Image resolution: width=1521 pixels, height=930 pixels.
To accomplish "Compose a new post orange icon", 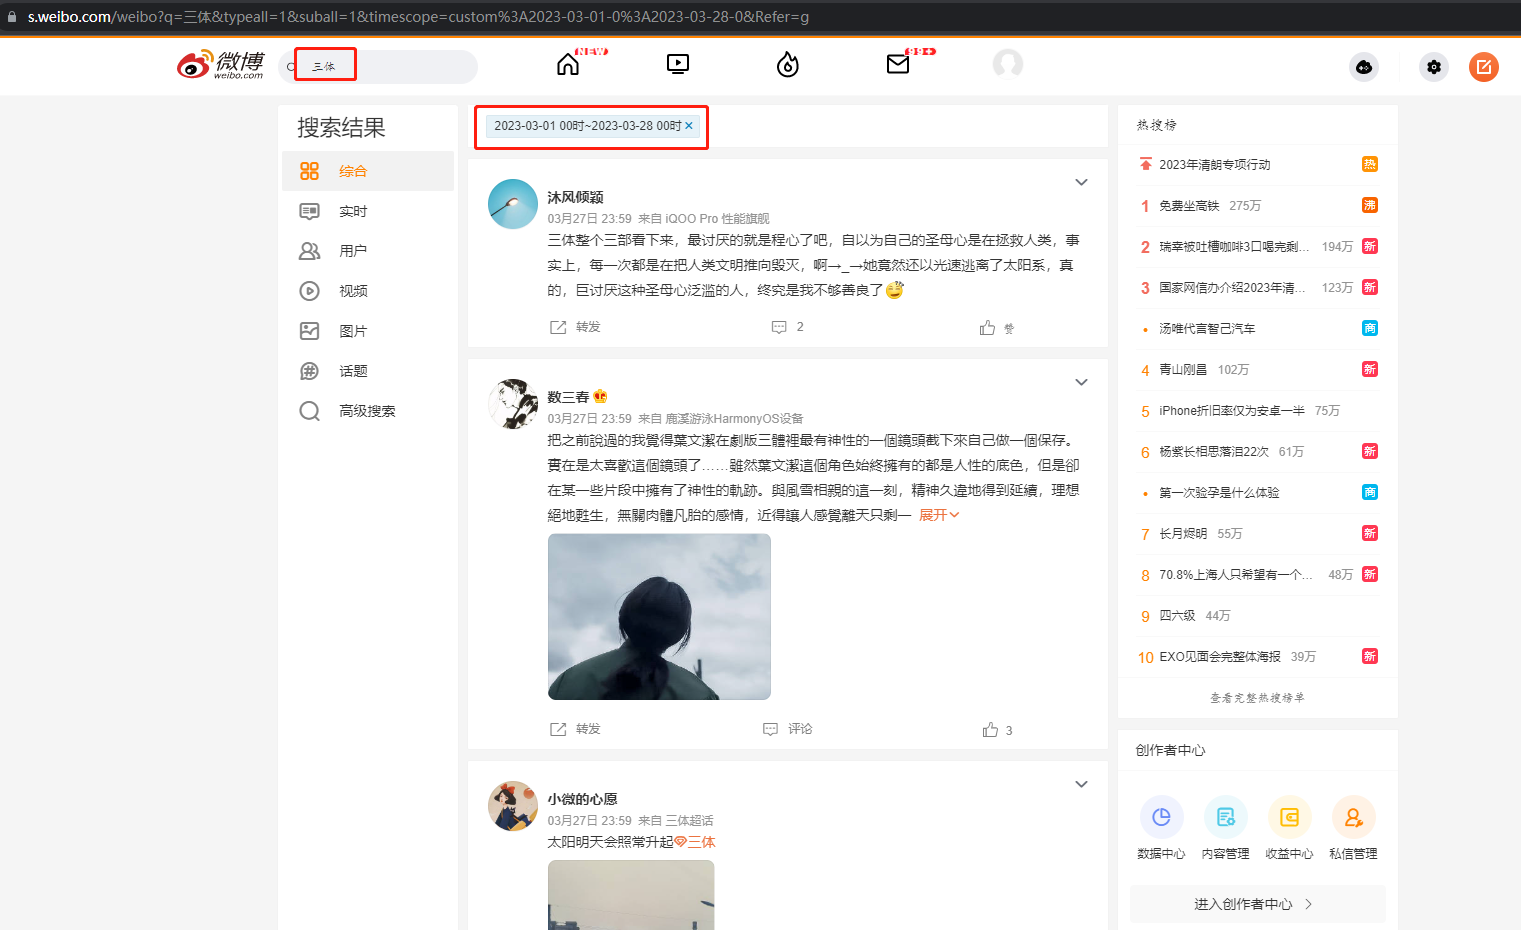I will [x=1484, y=67].
